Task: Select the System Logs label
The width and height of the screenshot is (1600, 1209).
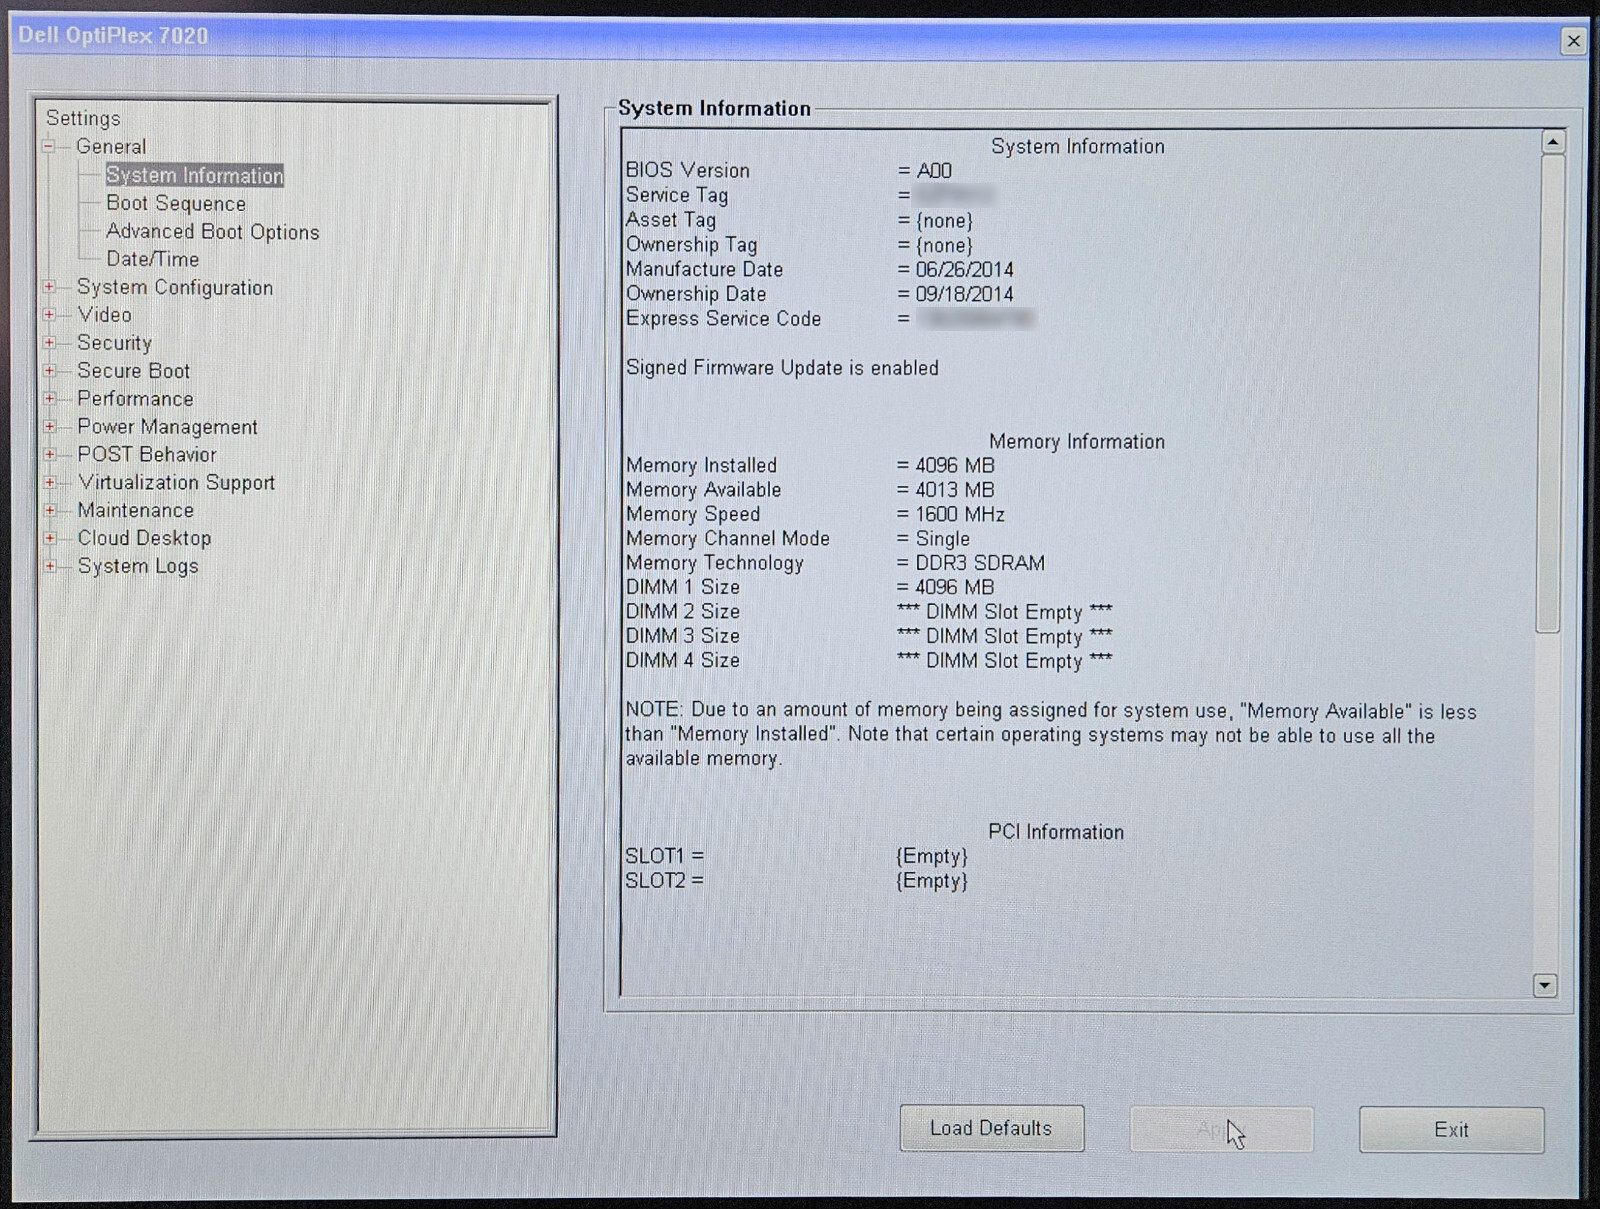Action: (x=138, y=566)
